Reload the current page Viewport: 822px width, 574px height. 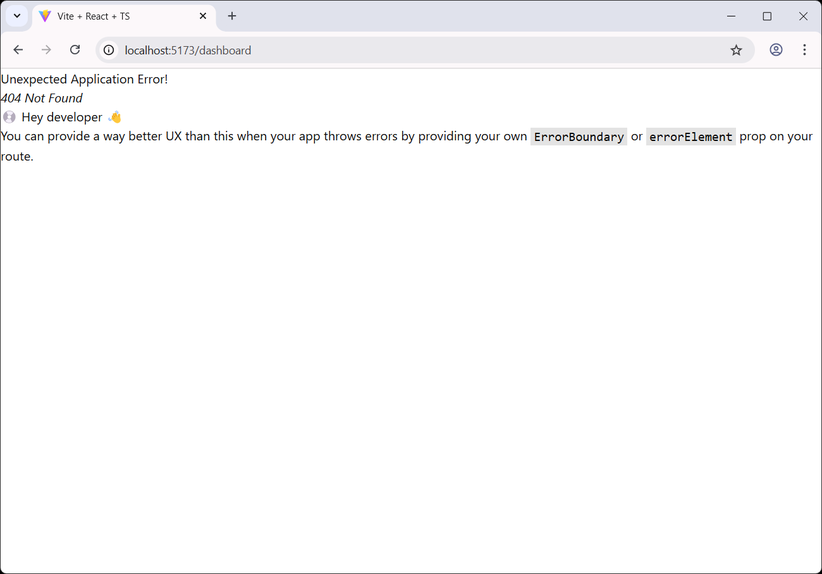coord(75,50)
